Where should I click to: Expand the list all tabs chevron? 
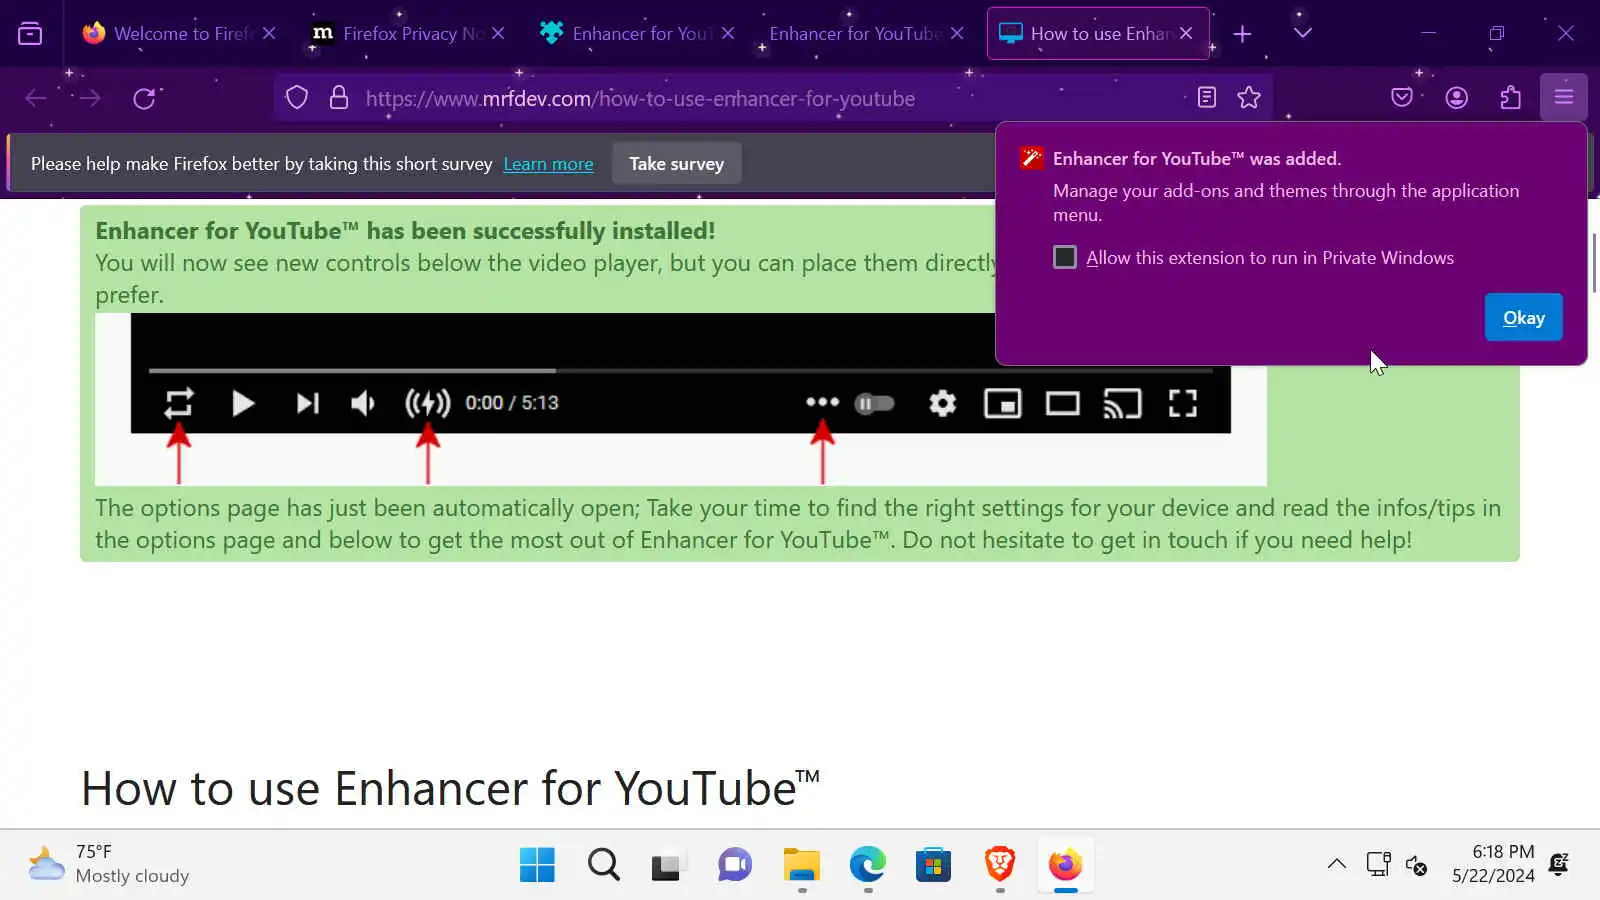click(1302, 33)
